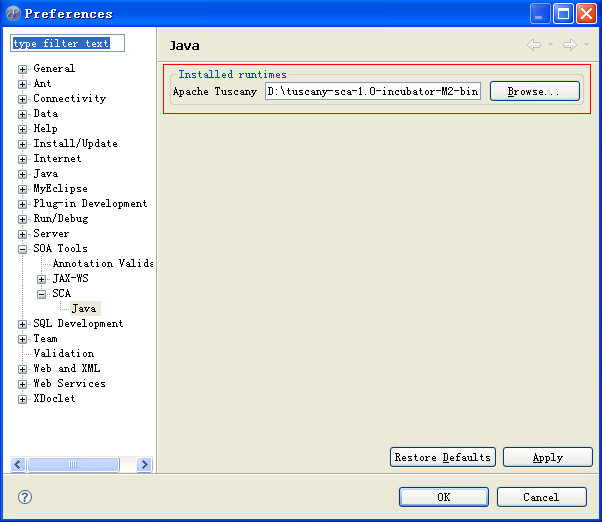Select Internet preferences item
This screenshot has width=602, height=522.
tap(57, 158)
